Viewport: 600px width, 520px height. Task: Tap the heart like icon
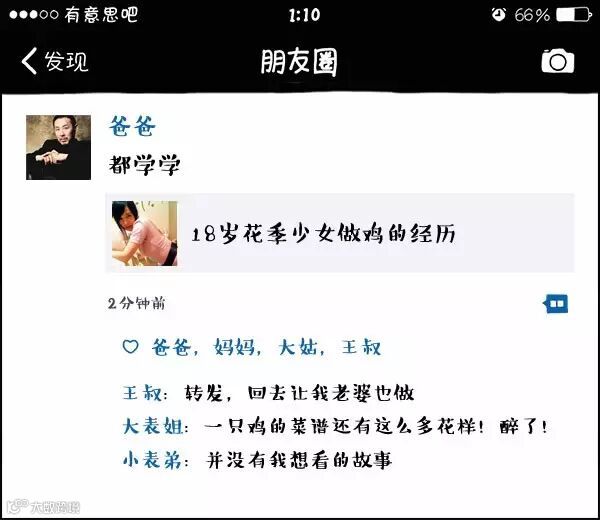click(x=130, y=347)
